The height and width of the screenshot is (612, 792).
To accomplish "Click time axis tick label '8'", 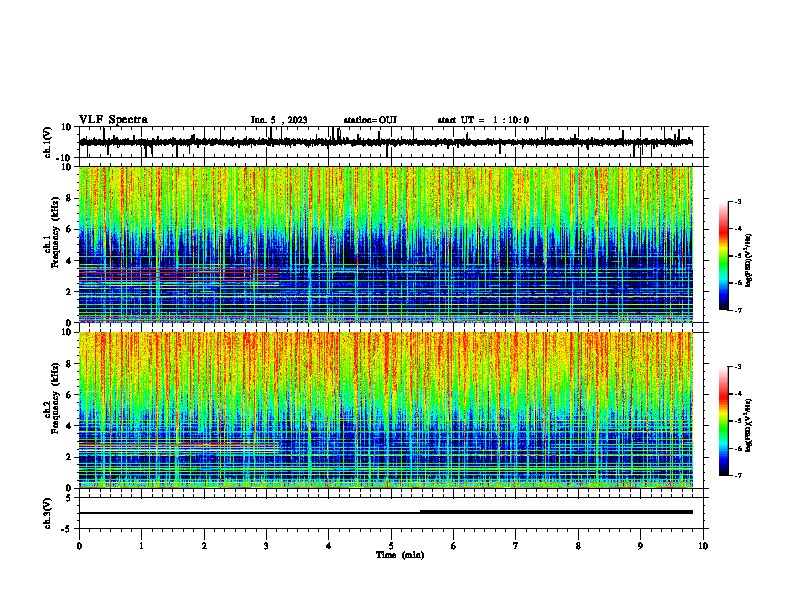I will point(578,546).
